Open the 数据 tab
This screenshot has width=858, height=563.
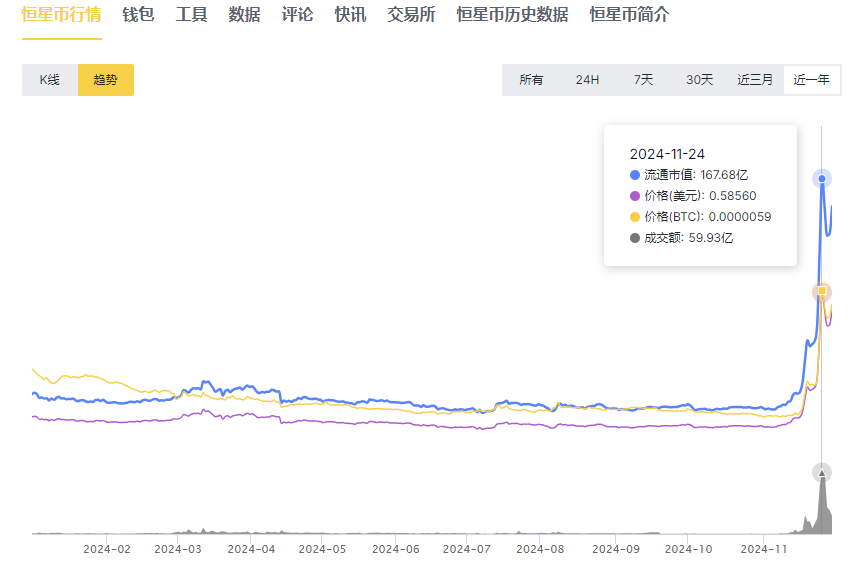click(244, 15)
